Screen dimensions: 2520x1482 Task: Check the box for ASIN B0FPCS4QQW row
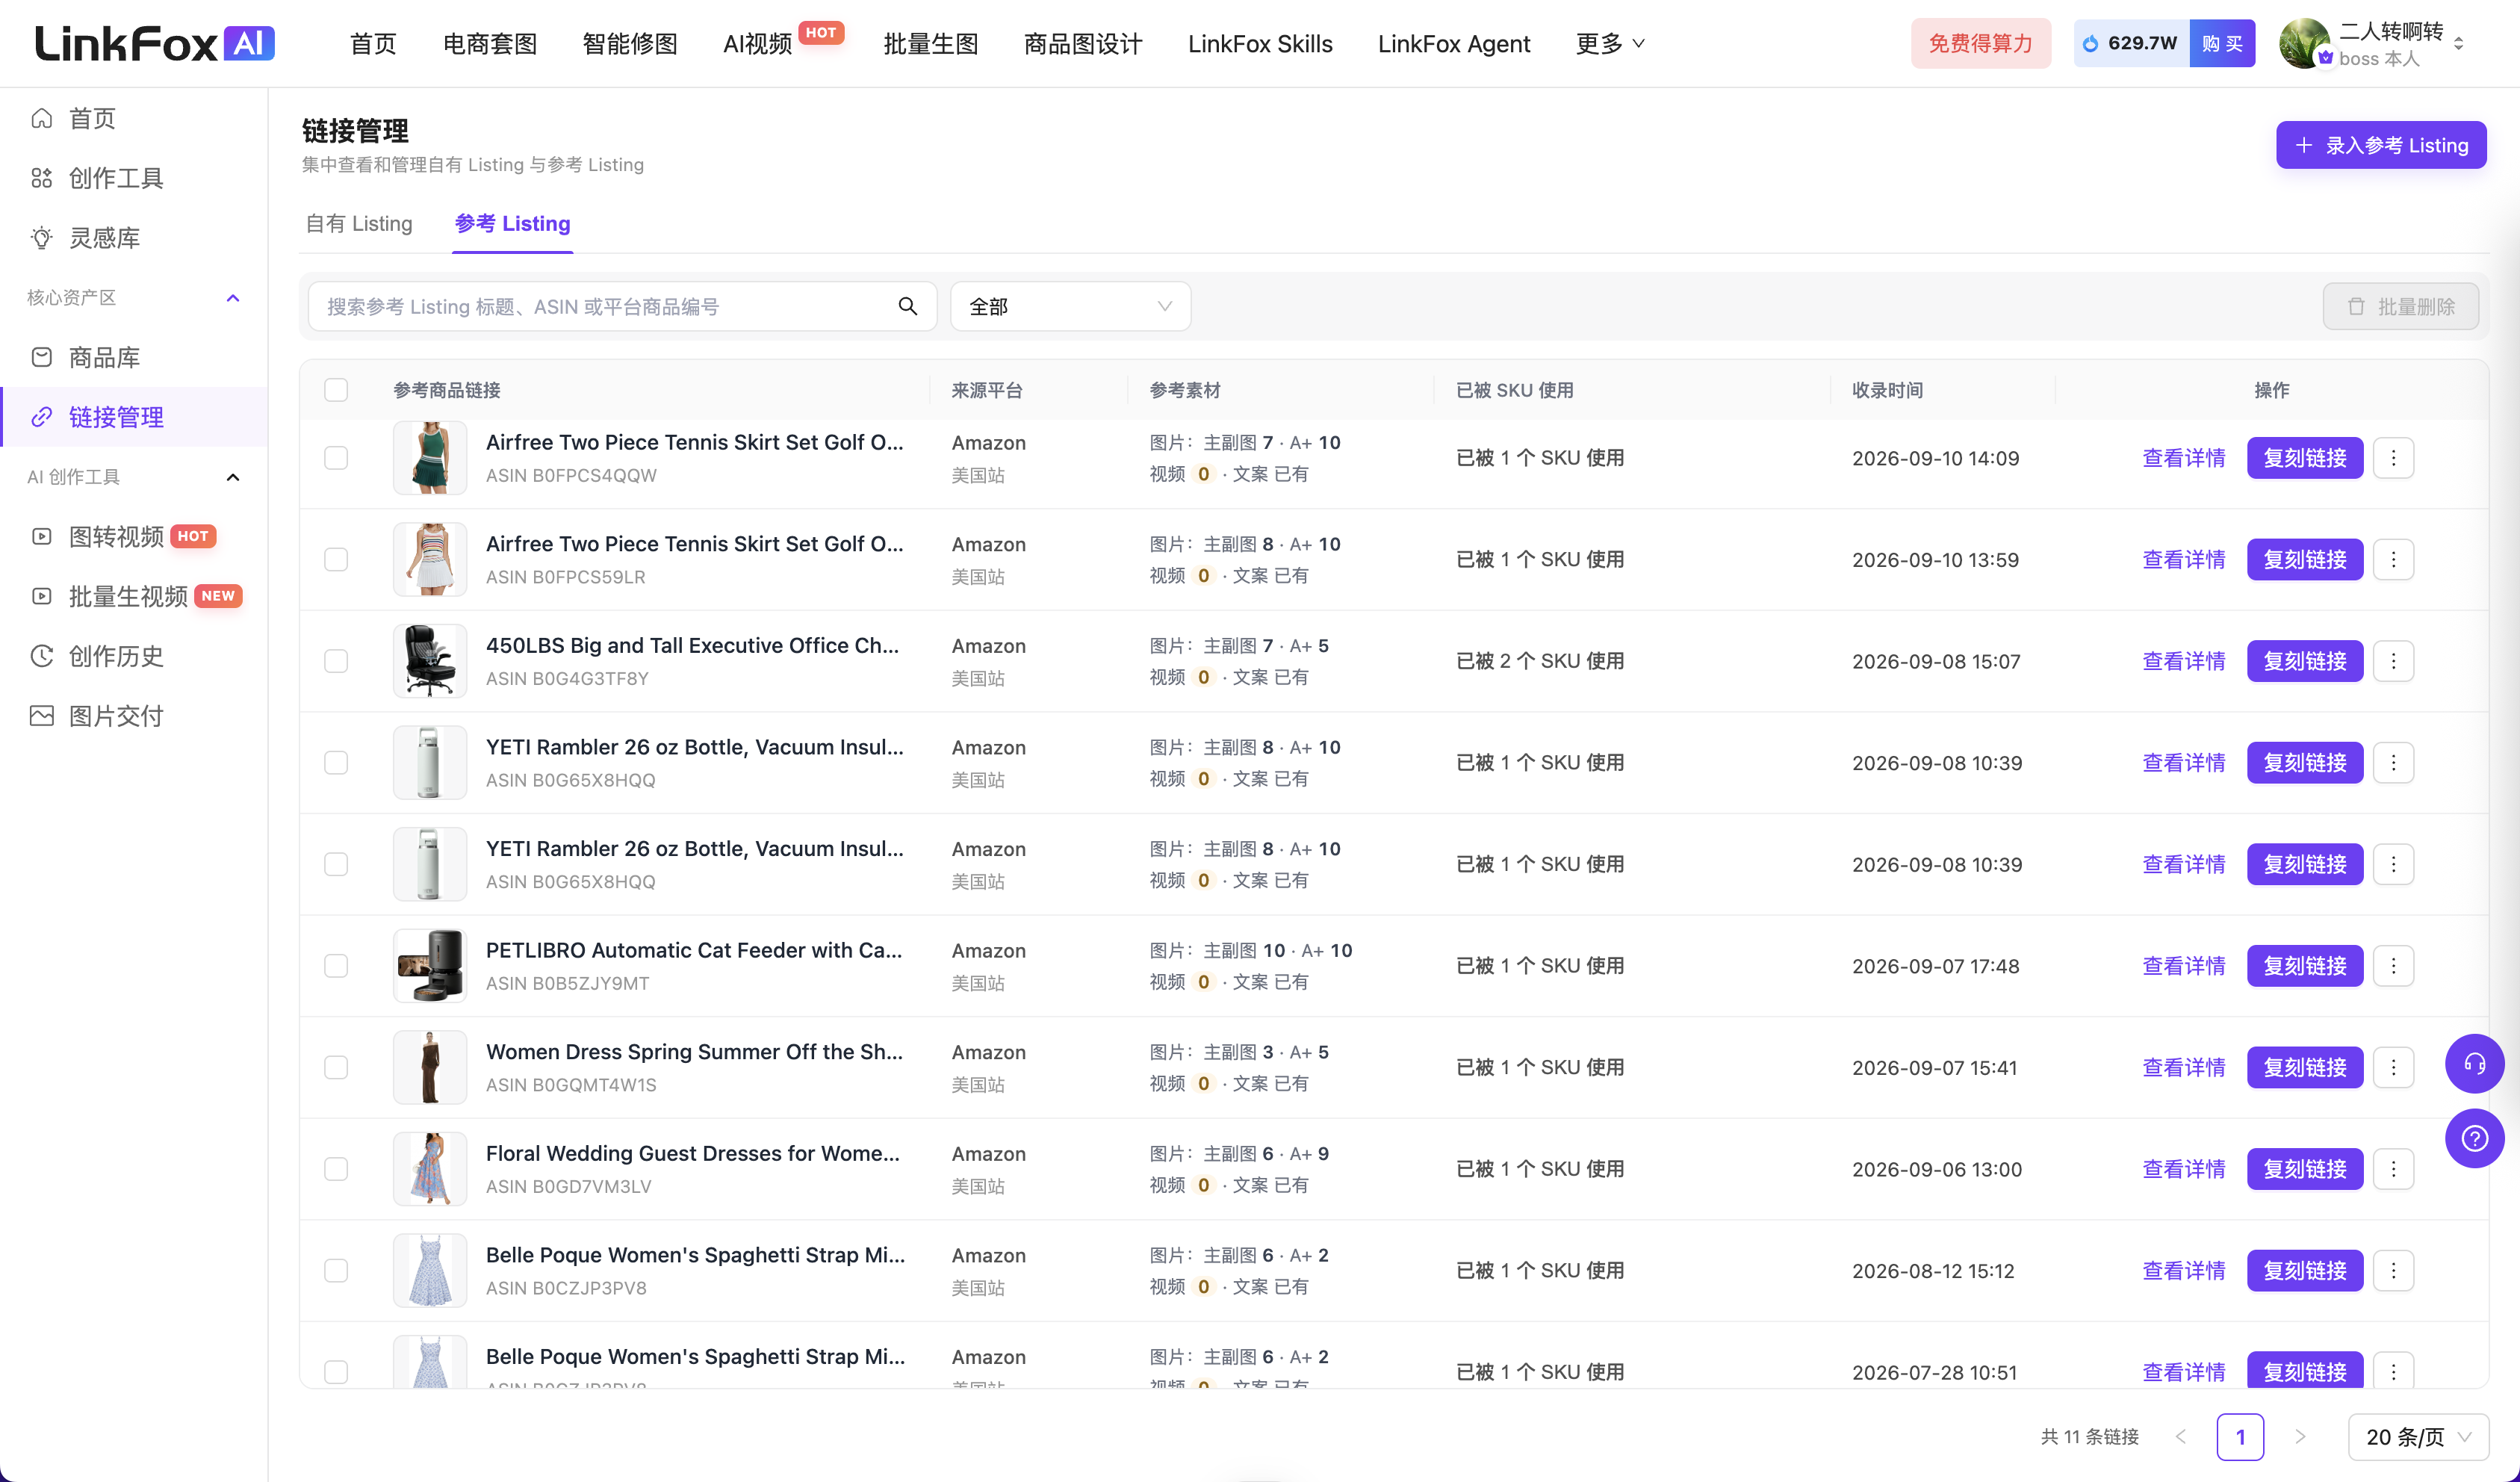click(x=336, y=458)
